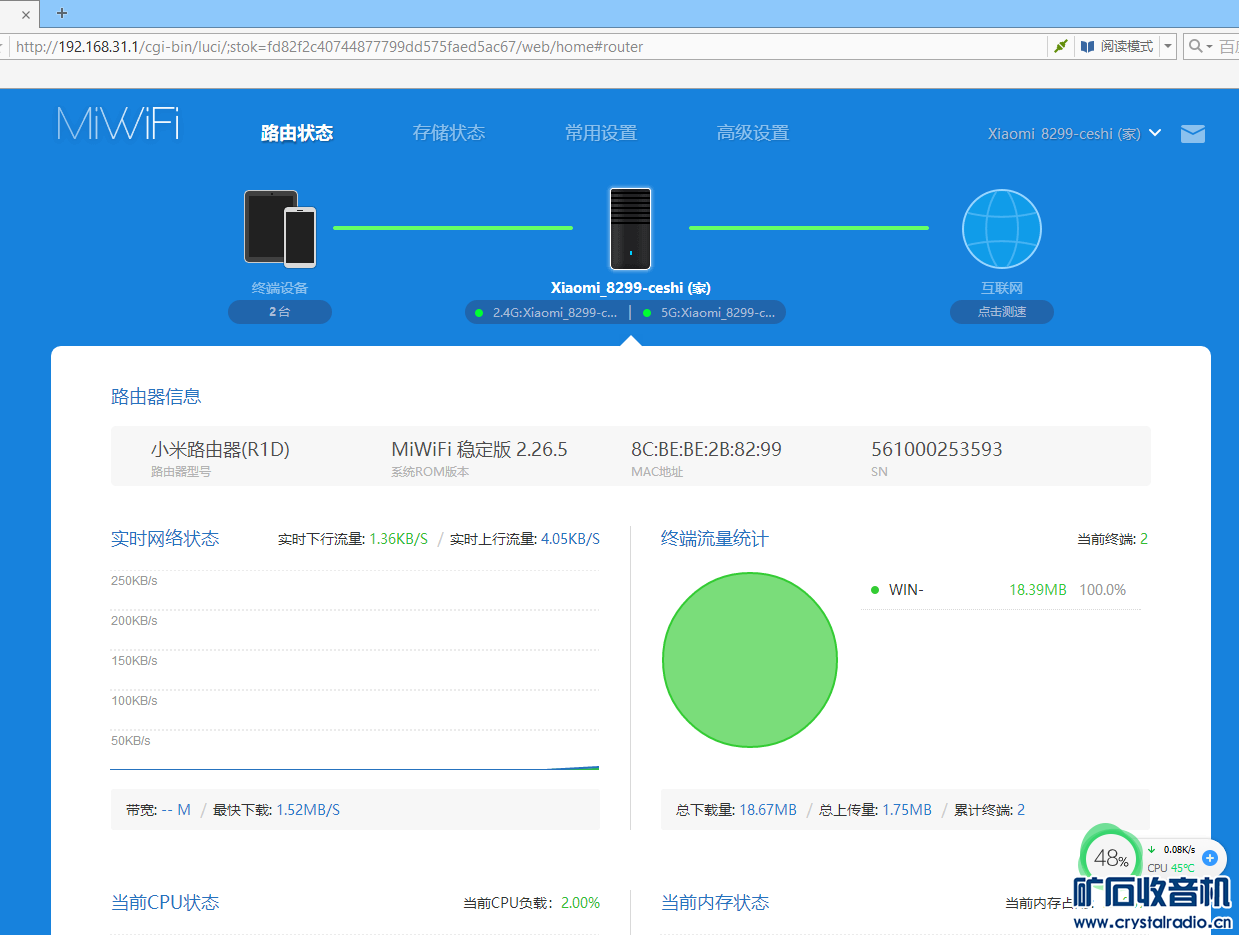Viewport: 1239px width, 935px height.
Task: Click the MiWiFi logo
Action: coord(118,123)
